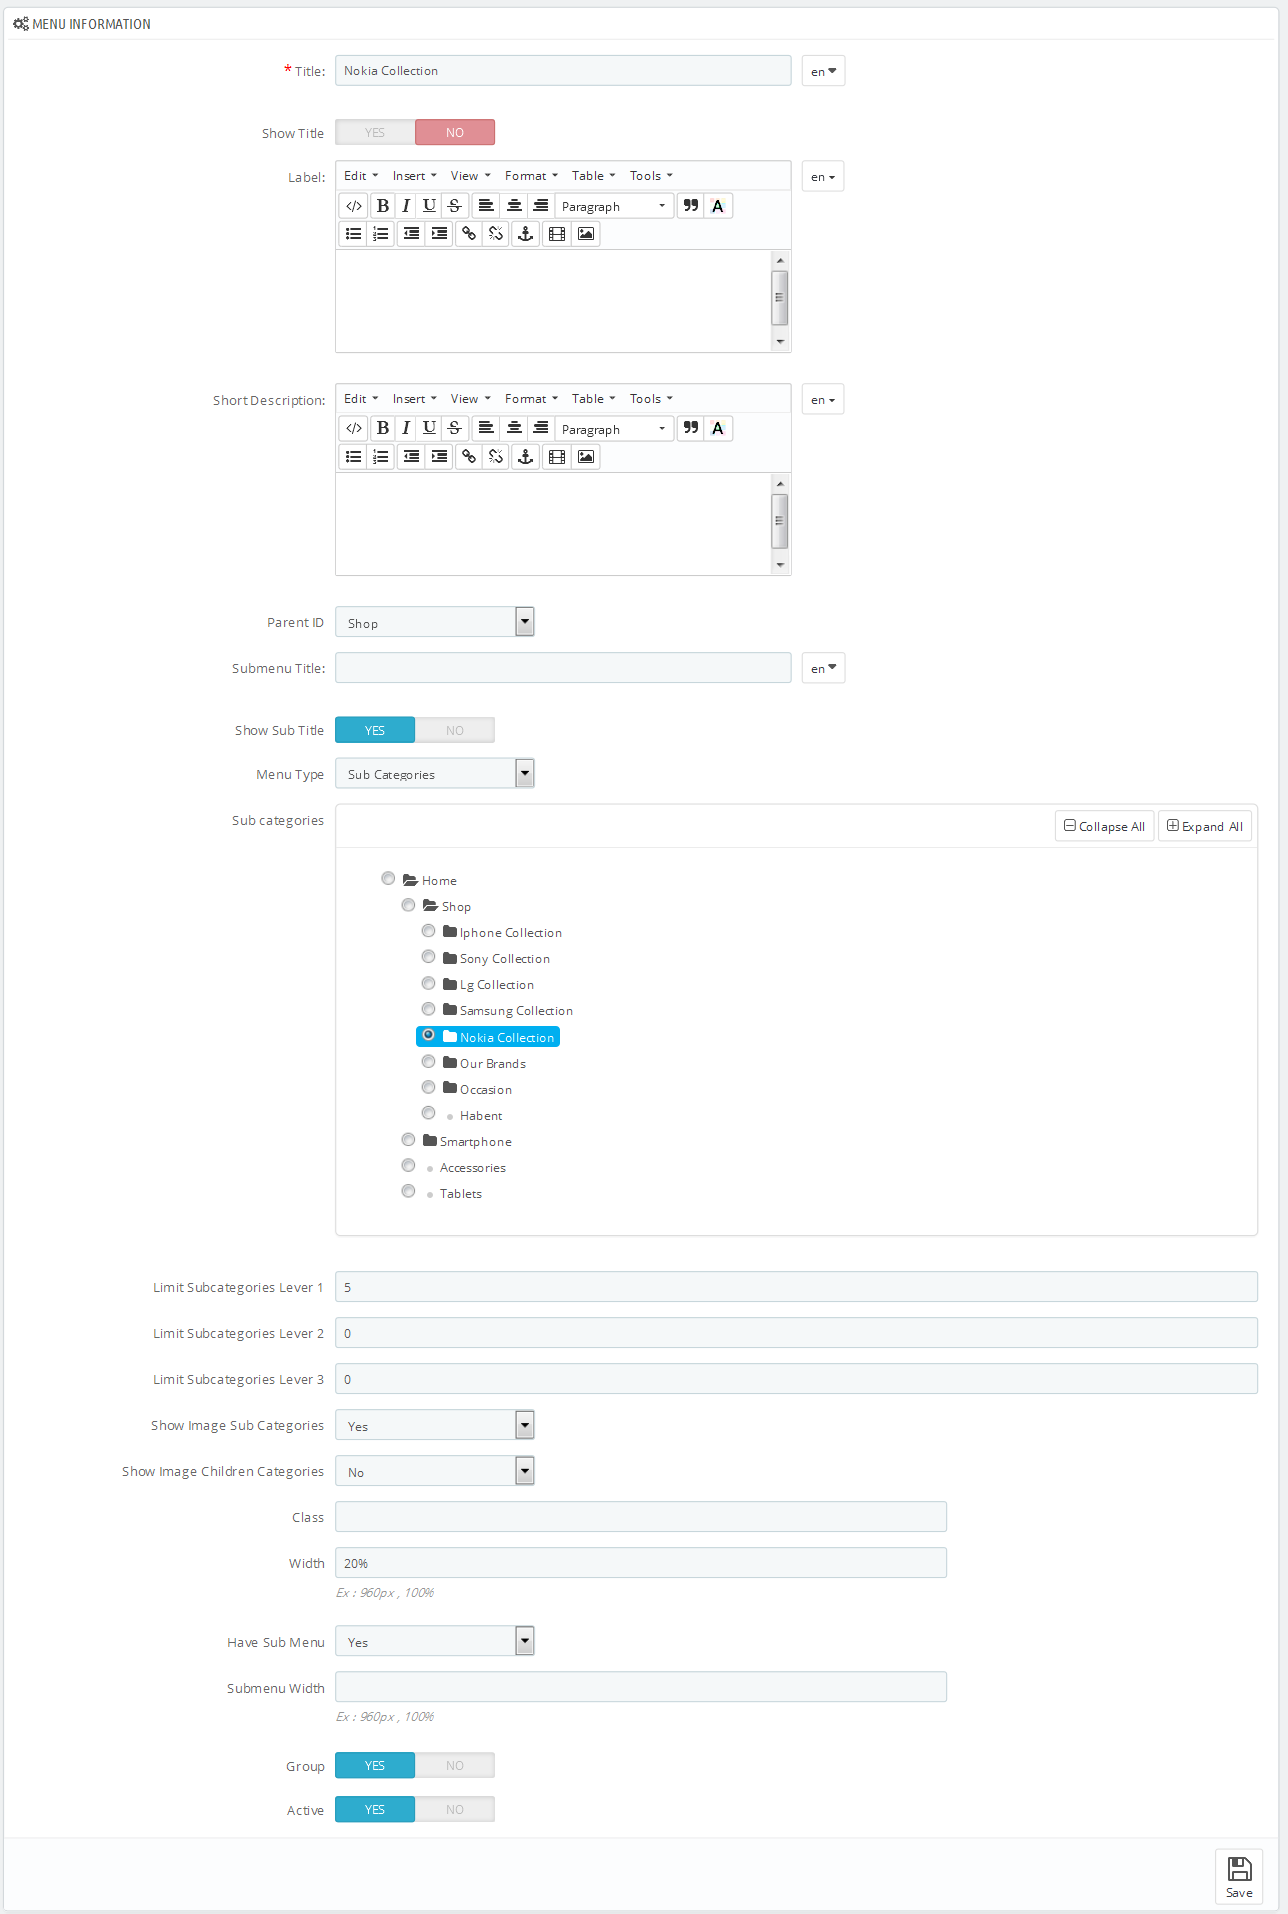This screenshot has height=1914, width=1288.
Task: Open Table menu in Short Description editor
Action: [593, 399]
